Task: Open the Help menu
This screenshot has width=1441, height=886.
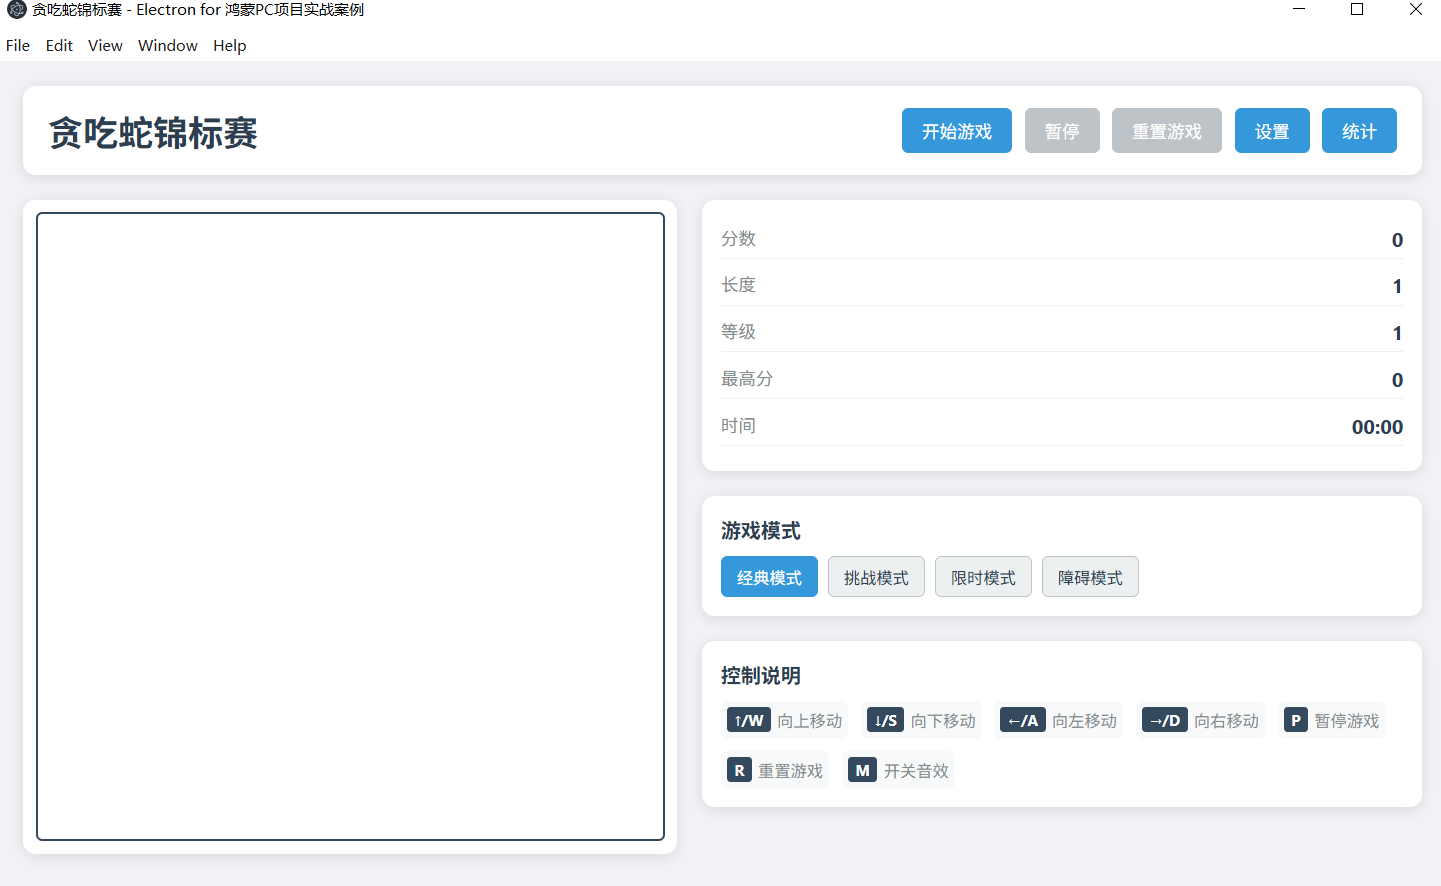Action: tap(229, 45)
